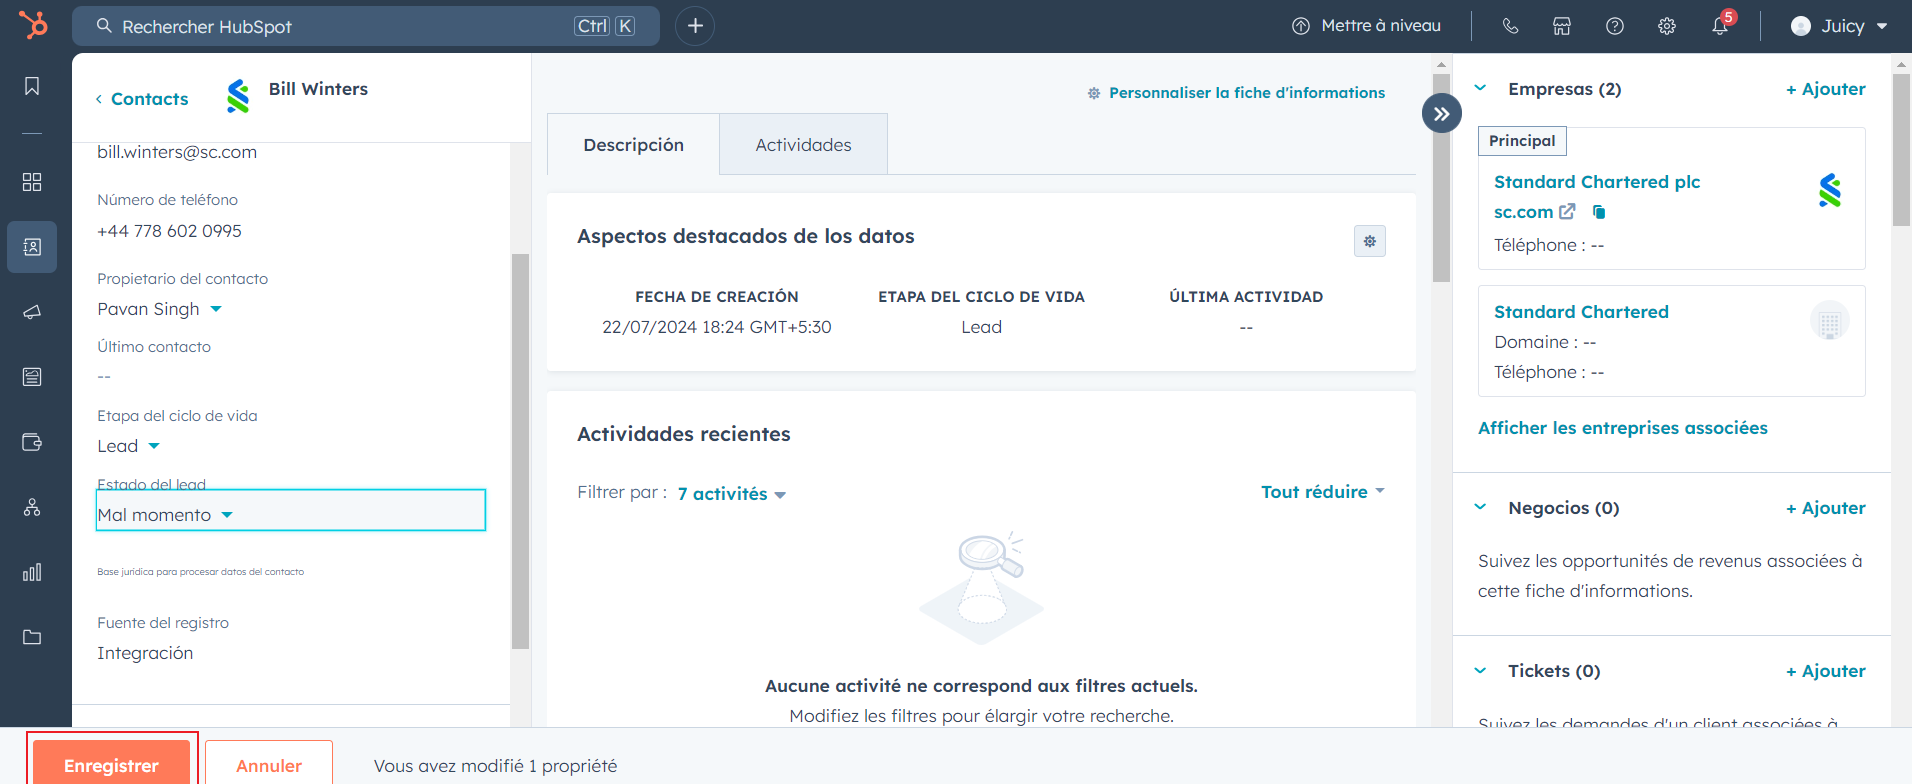Open the Tout réduire dropdown

[1323, 492]
